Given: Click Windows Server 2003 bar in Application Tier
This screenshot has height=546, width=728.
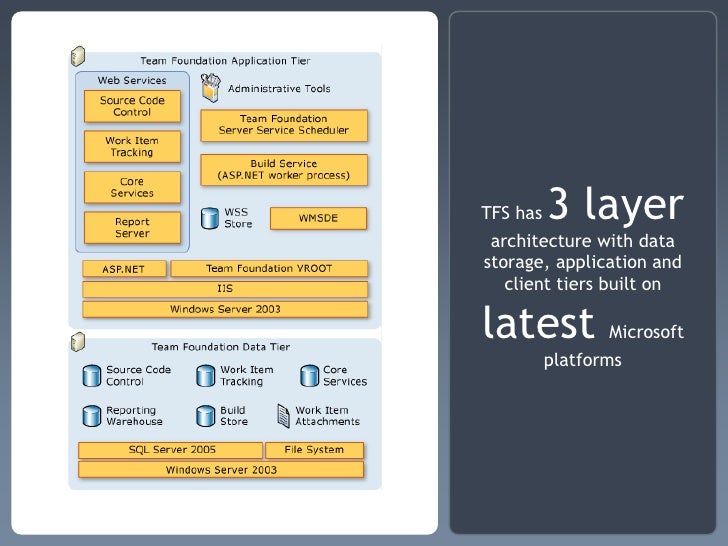Looking at the screenshot, I should pyautogui.click(x=225, y=309).
